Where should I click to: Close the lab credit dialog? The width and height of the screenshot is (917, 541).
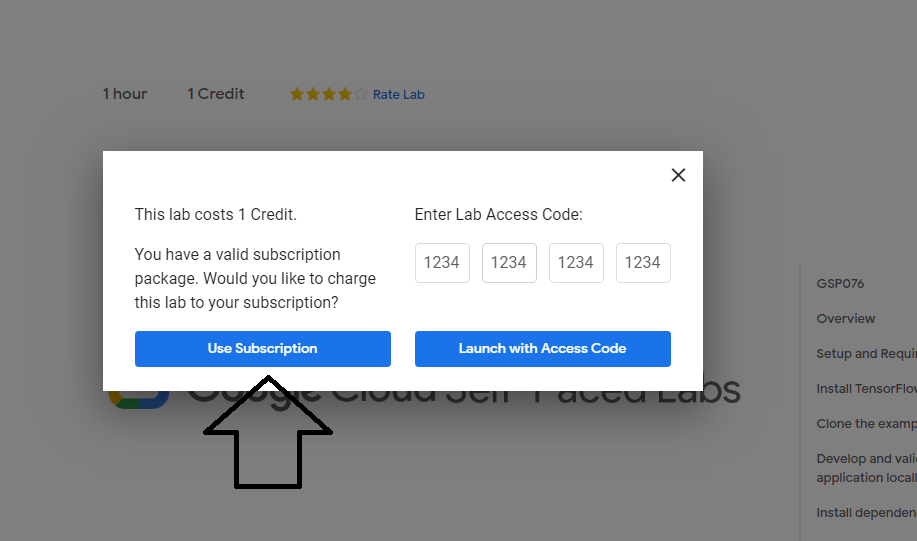[678, 175]
